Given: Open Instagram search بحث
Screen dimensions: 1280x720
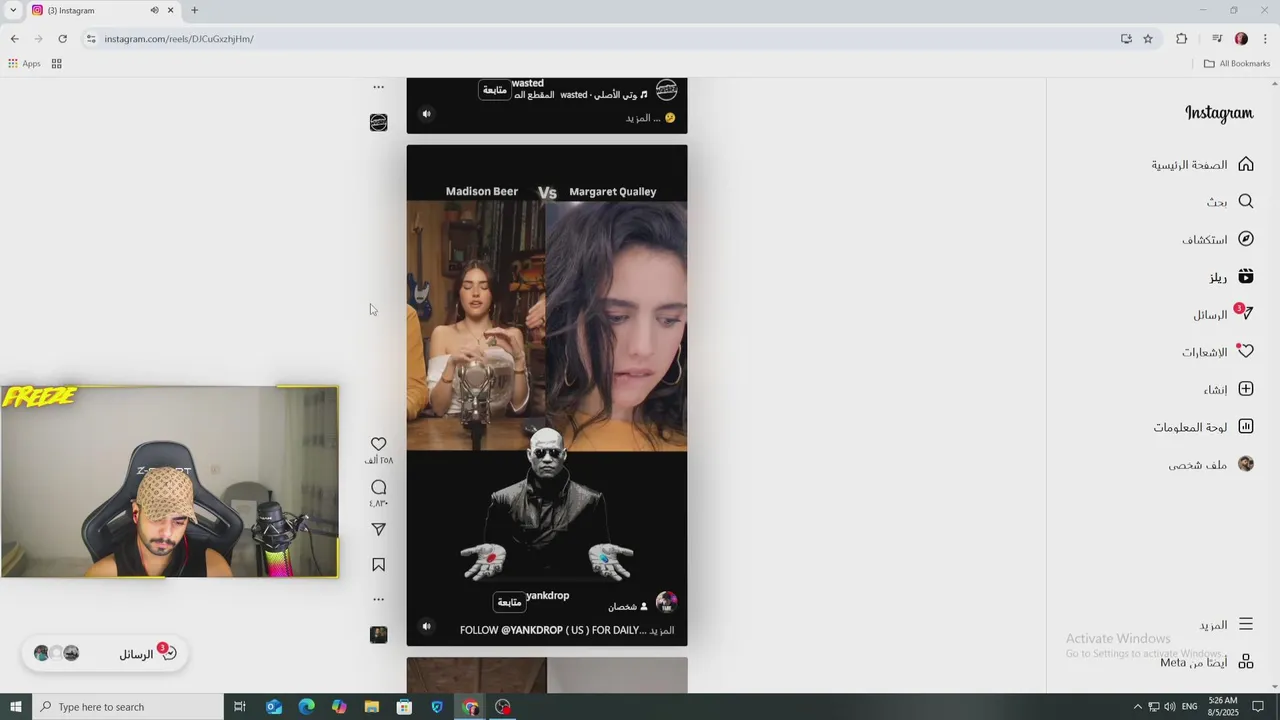Looking at the screenshot, I should [1229, 201].
